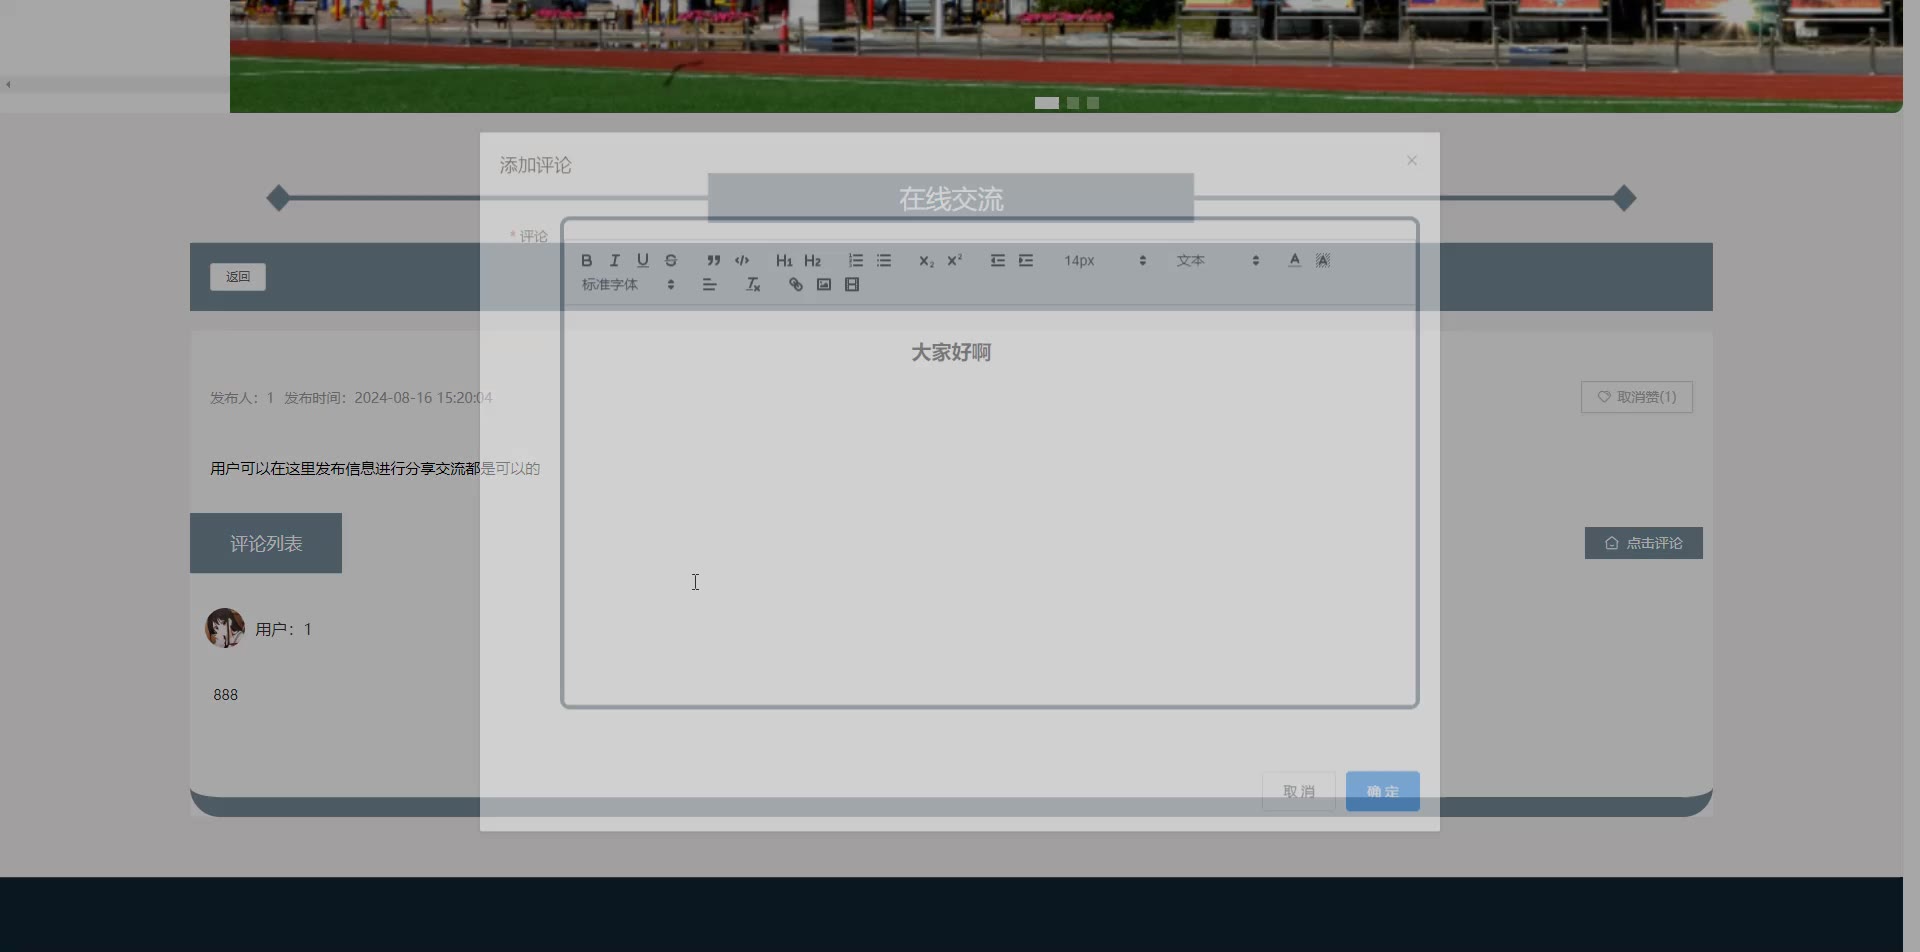Confirm the comment with the 确定 button
Screen dimensions: 1920x952
(x=1383, y=791)
